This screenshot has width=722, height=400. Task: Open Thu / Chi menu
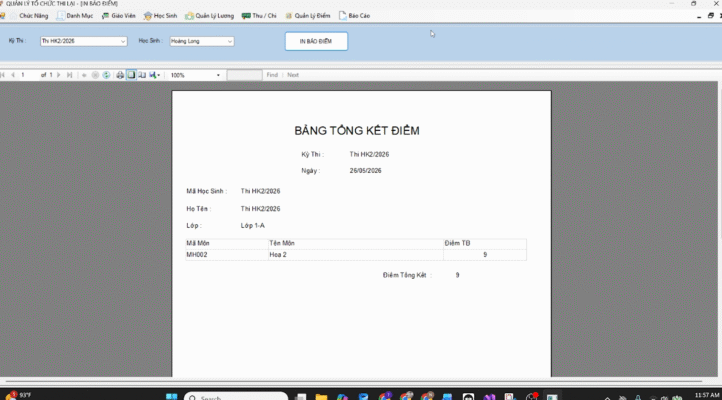click(259, 16)
